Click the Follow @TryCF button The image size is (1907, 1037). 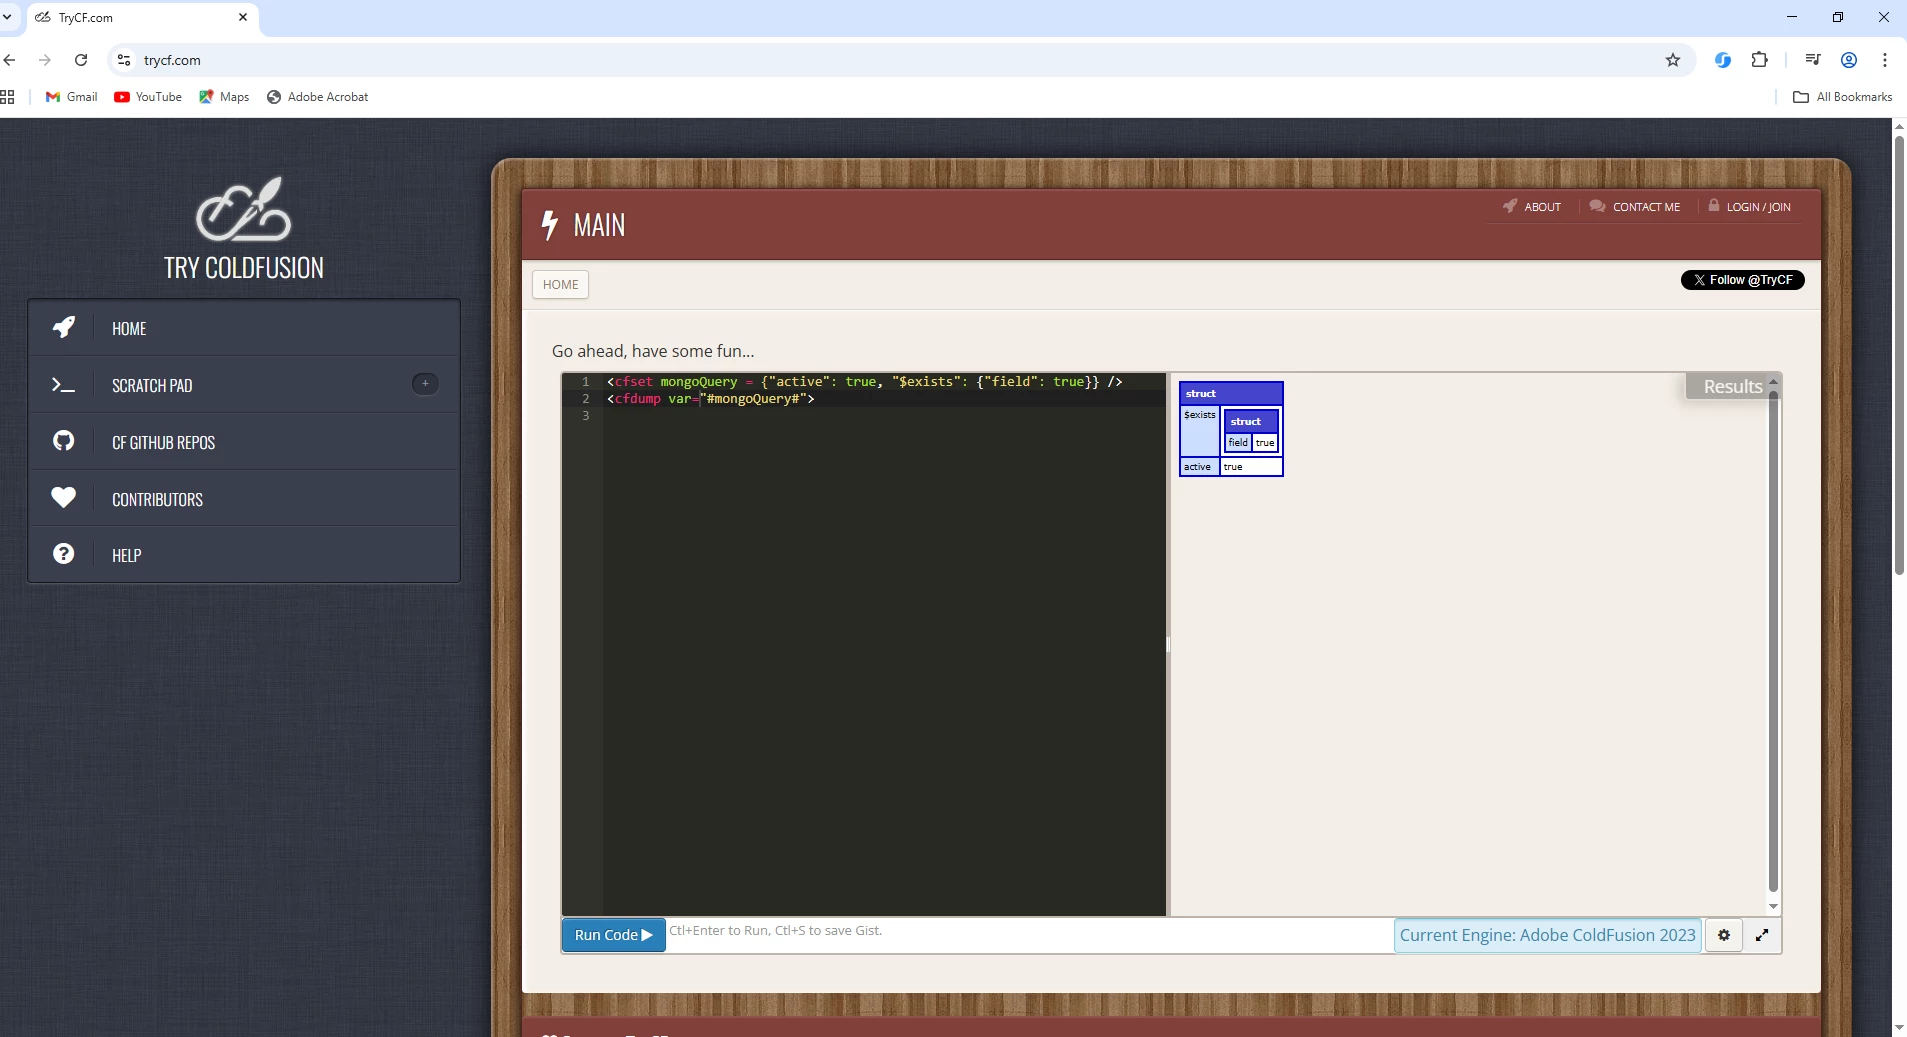[1743, 280]
